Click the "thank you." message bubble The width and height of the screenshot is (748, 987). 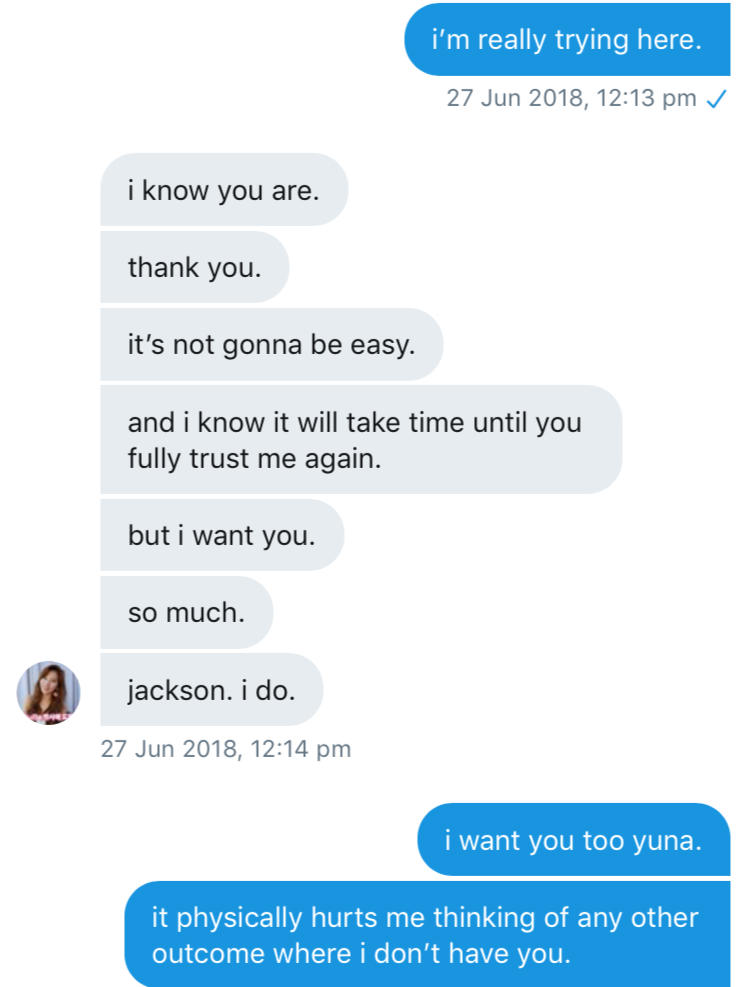195,268
